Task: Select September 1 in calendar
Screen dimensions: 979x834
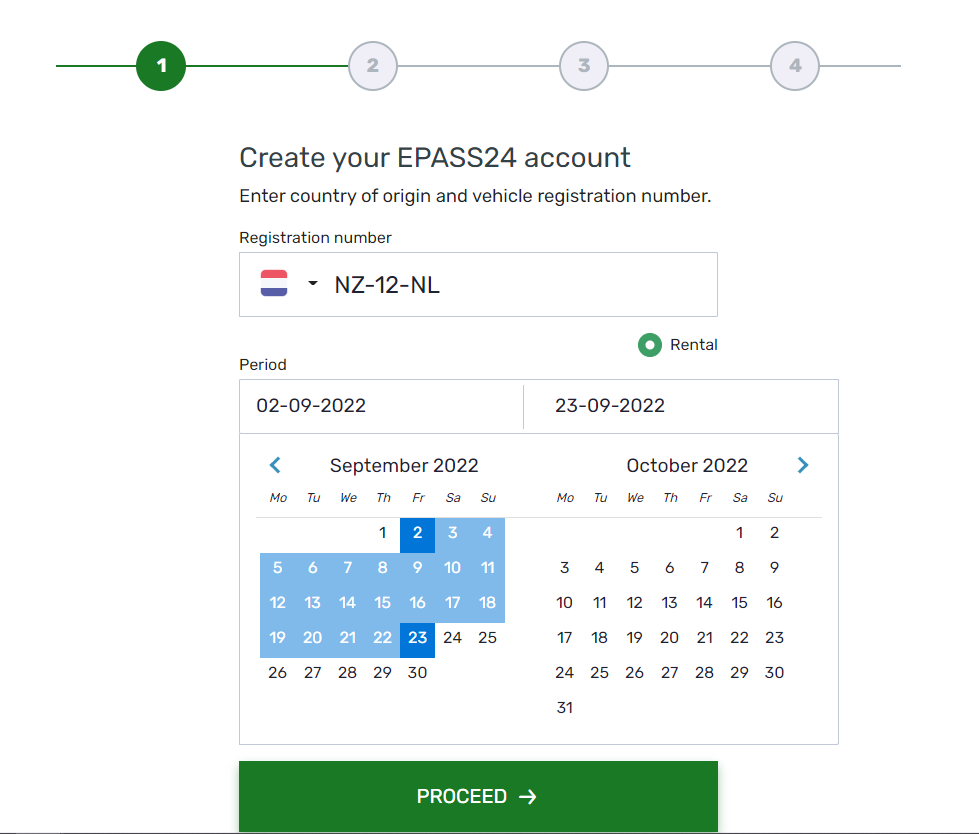Action: [383, 533]
